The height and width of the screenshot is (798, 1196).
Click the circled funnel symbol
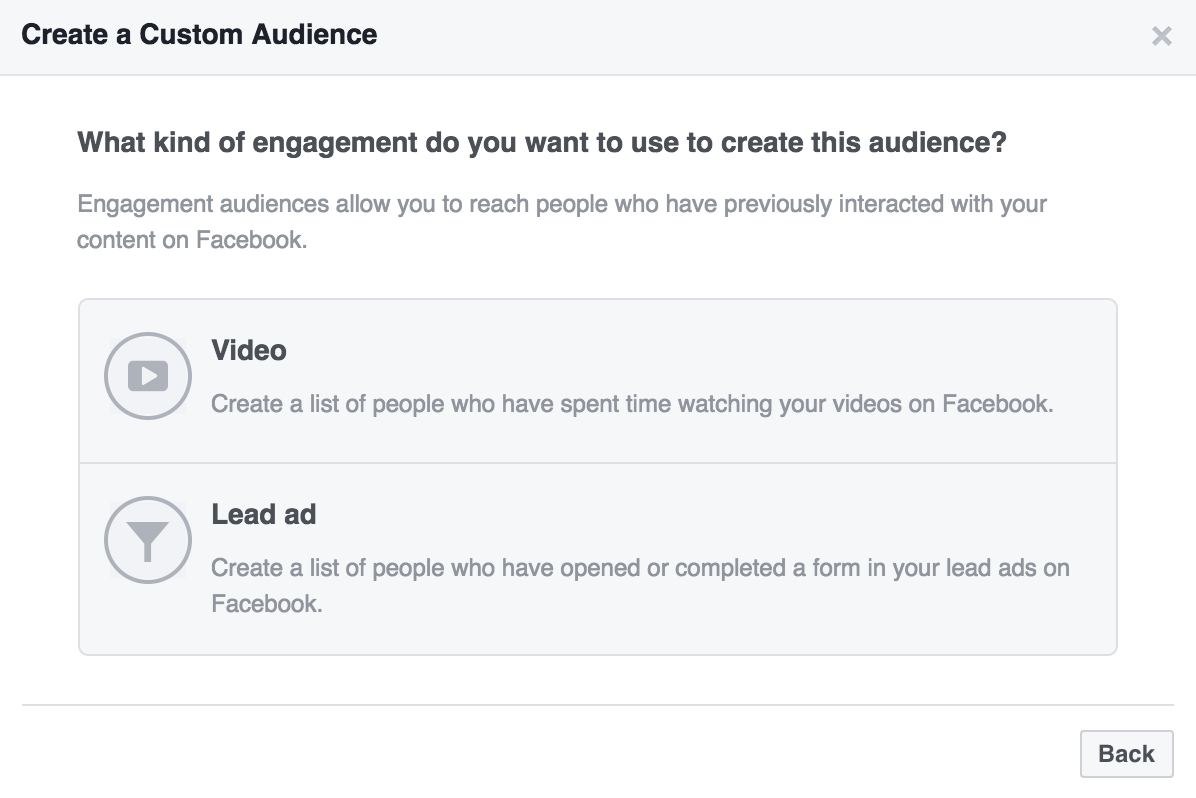[147, 540]
